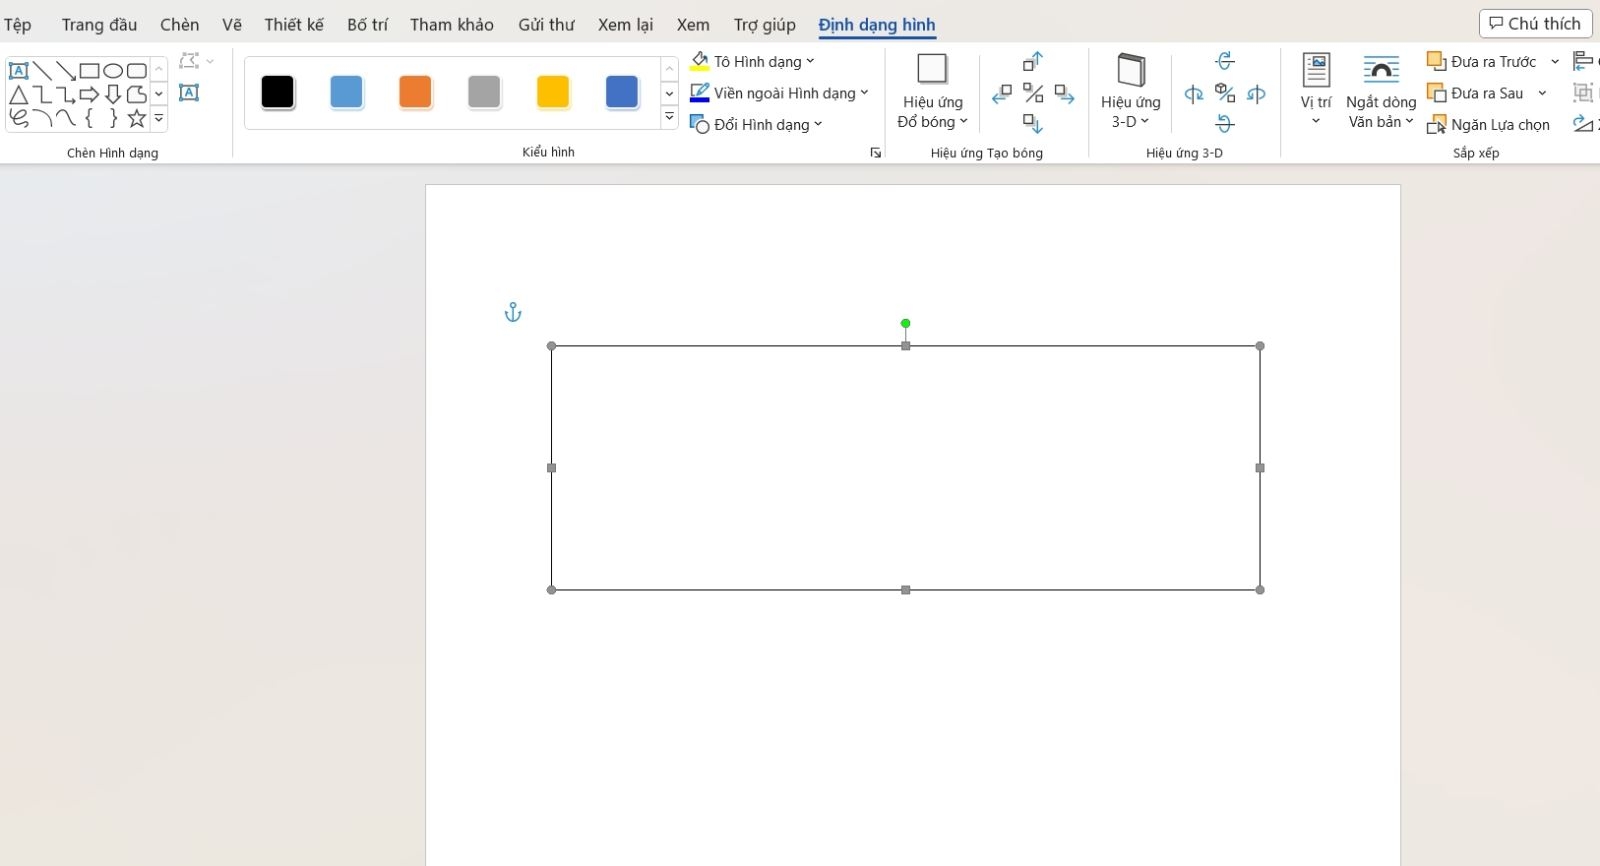Open Kiểu hình dialog launcher
This screenshot has width=1600, height=866.
876,153
